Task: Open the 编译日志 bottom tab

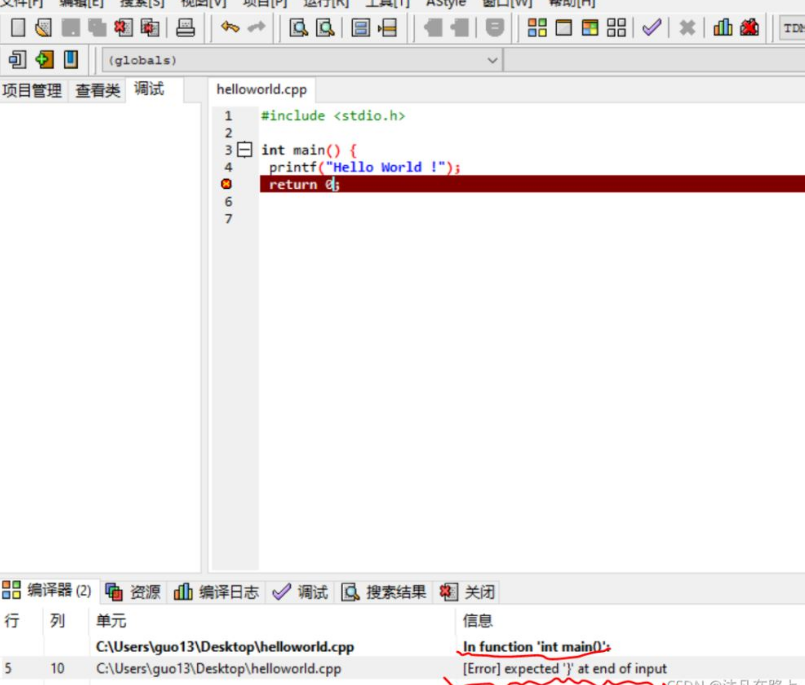Action: point(216,592)
